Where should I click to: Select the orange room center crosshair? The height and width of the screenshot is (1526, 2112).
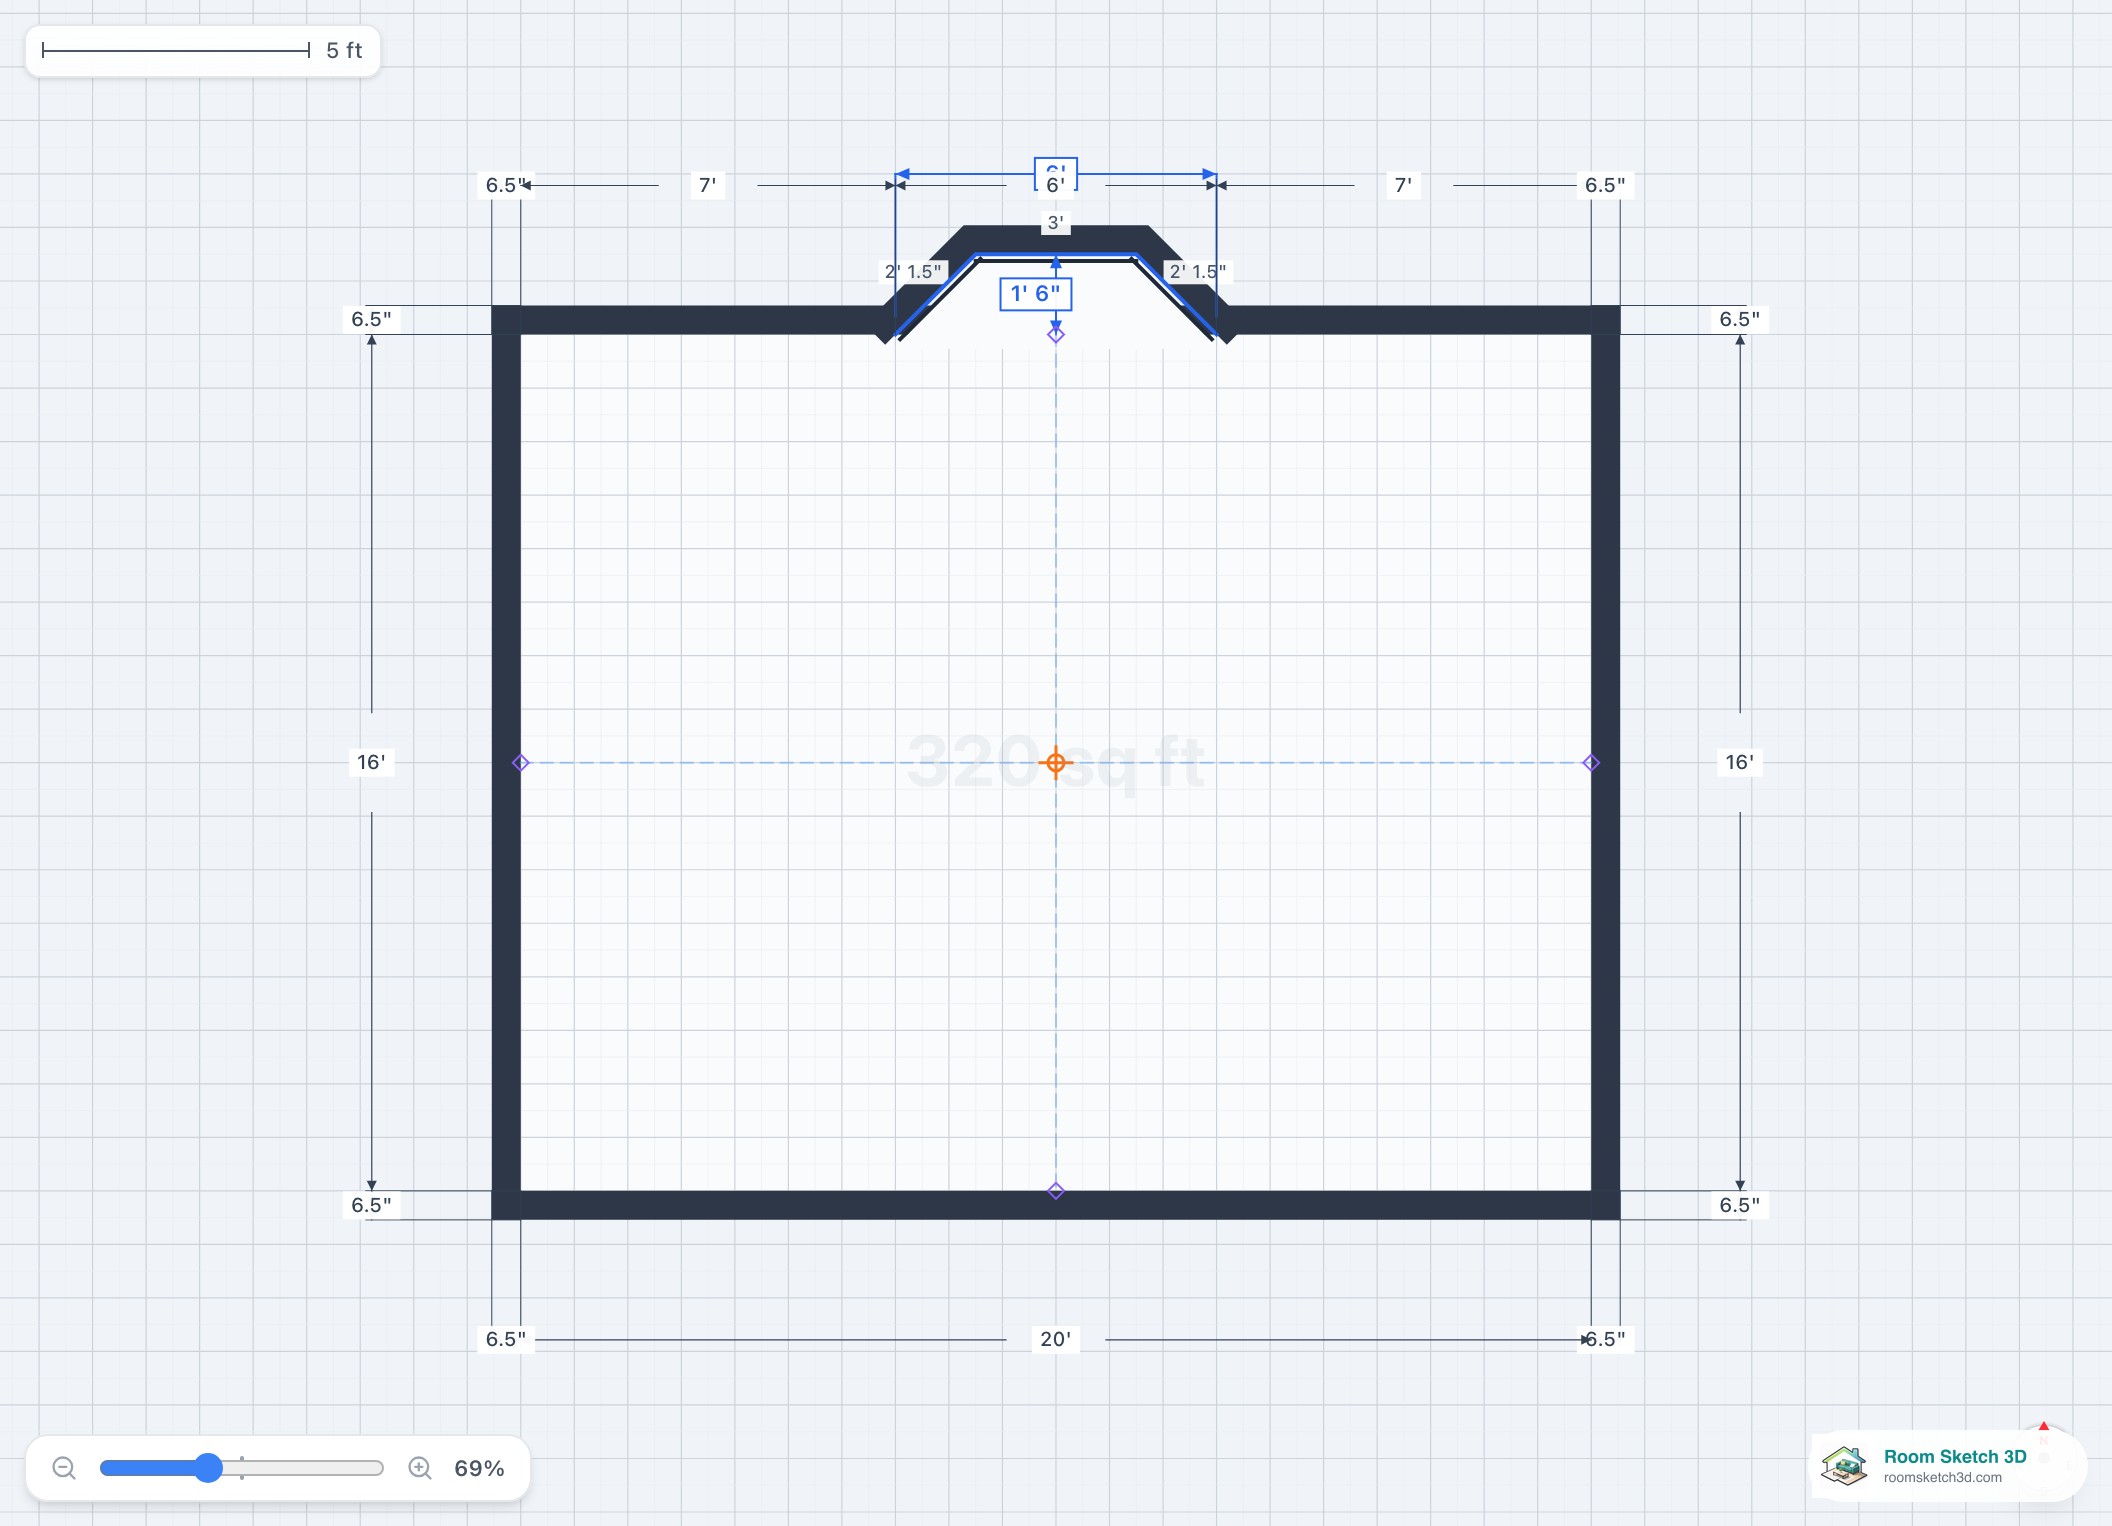pyautogui.click(x=1056, y=763)
